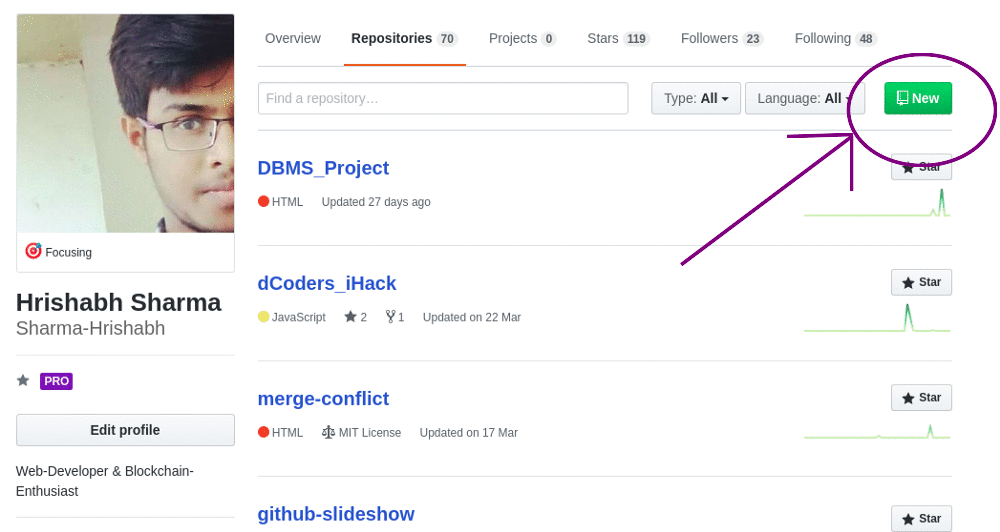The width and height of the screenshot is (1000, 532).
Task: Click the purple PRO badge
Action: (56, 381)
